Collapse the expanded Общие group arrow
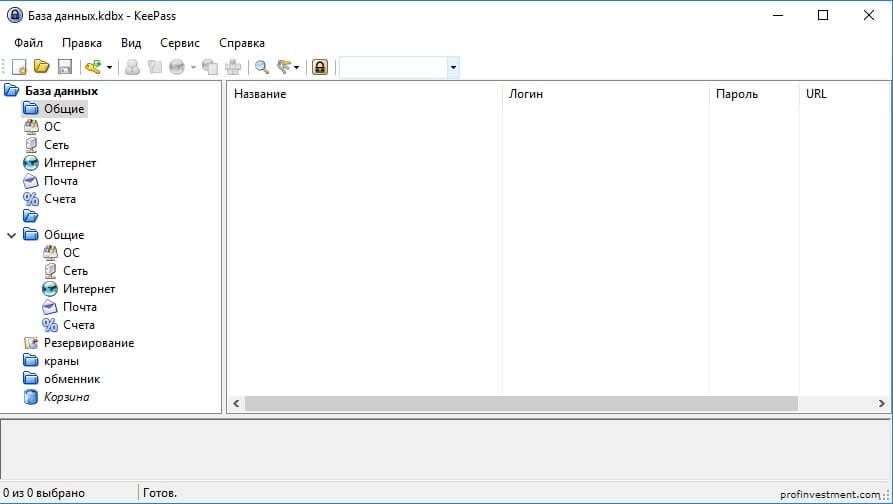Image resolution: width=893 pixels, height=504 pixels. (x=11, y=235)
